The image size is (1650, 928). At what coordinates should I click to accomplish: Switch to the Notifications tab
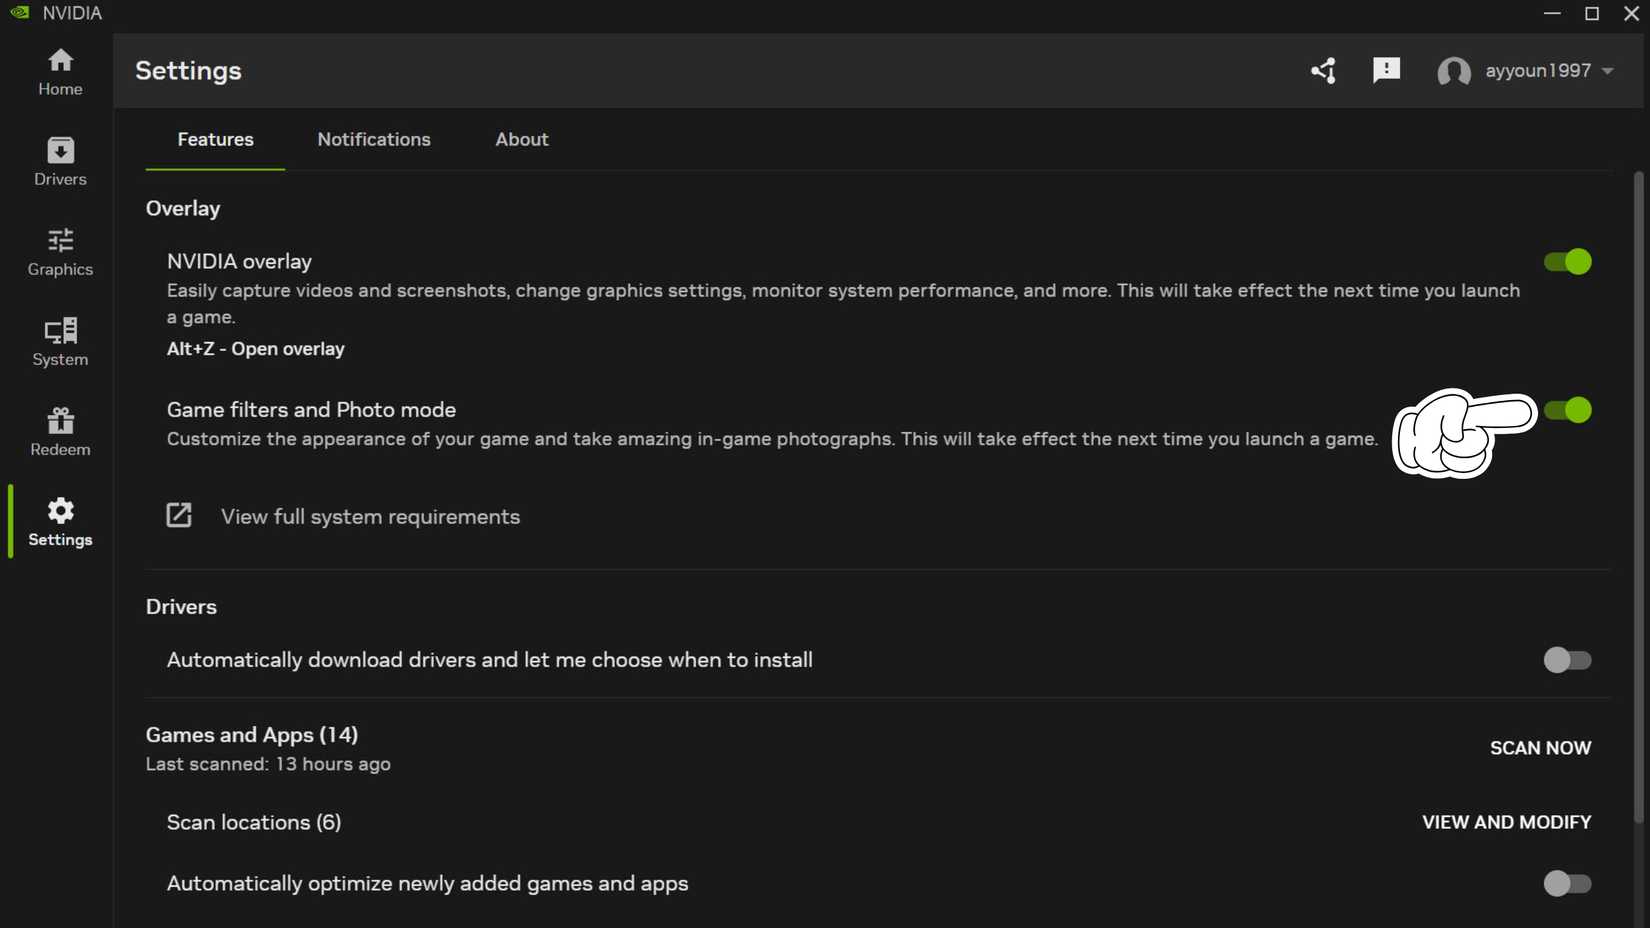[x=373, y=140]
